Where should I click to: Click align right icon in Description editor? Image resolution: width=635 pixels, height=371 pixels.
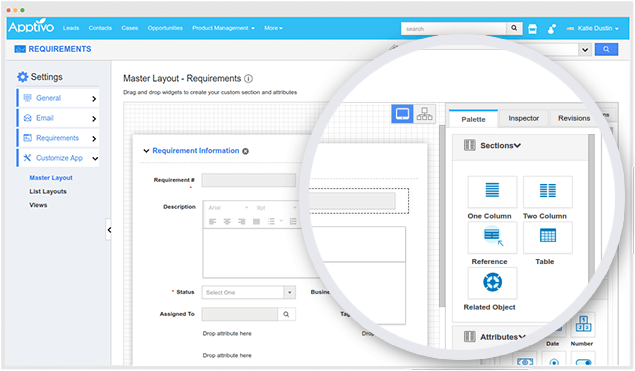tap(242, 221)
